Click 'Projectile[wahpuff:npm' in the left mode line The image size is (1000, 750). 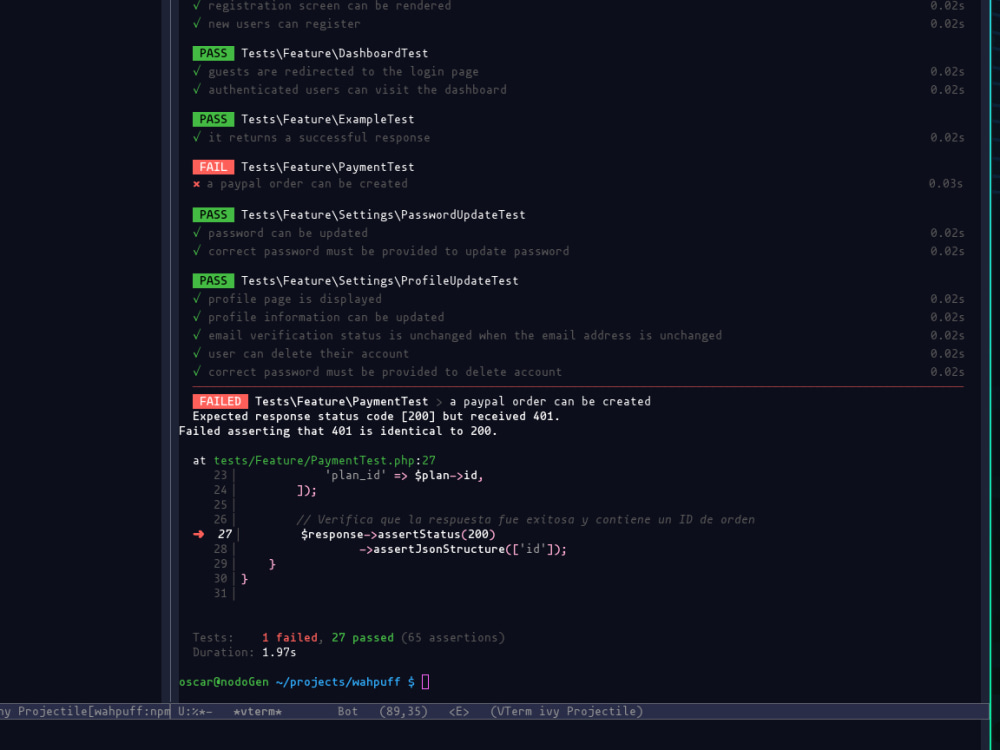click(94, 712)
